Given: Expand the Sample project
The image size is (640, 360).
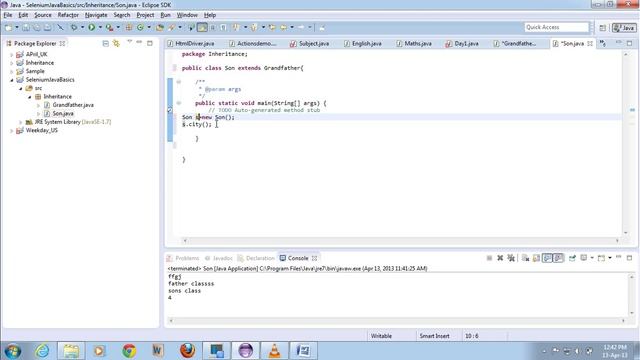Looking at the screenshot, I should pos(11,71).
